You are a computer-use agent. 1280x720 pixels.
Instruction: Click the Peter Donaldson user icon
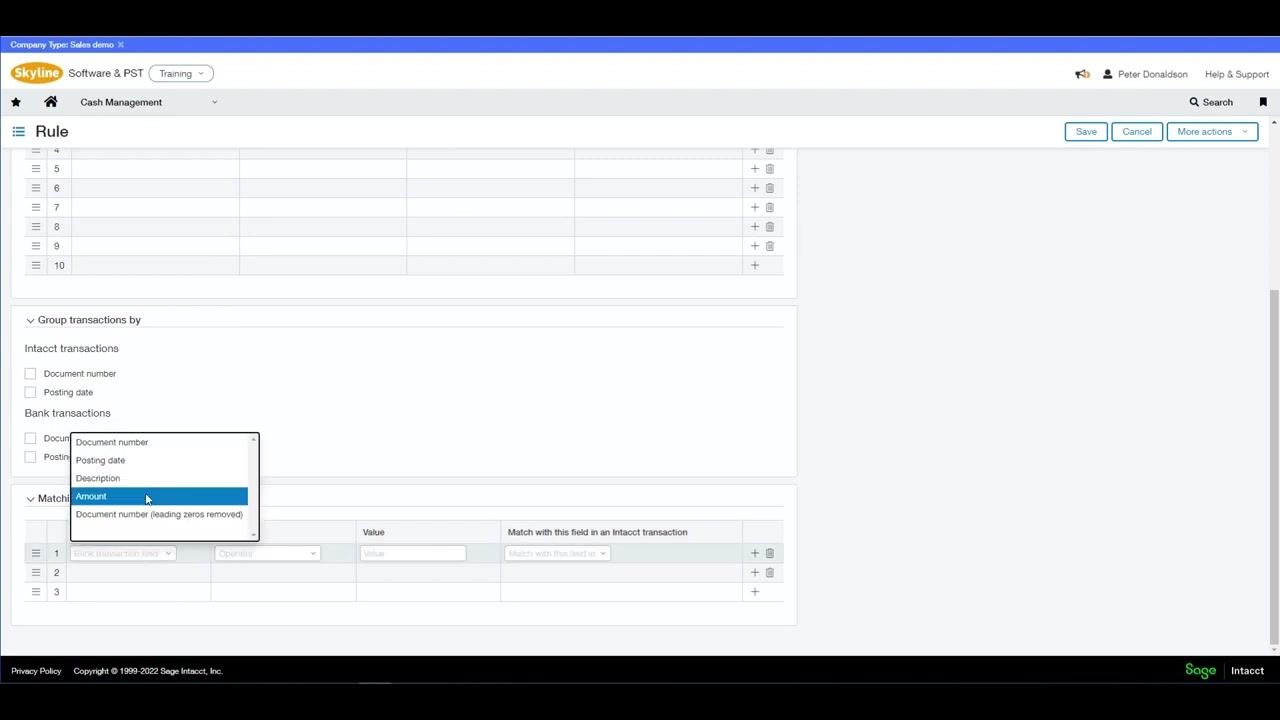coord(1108,74)
